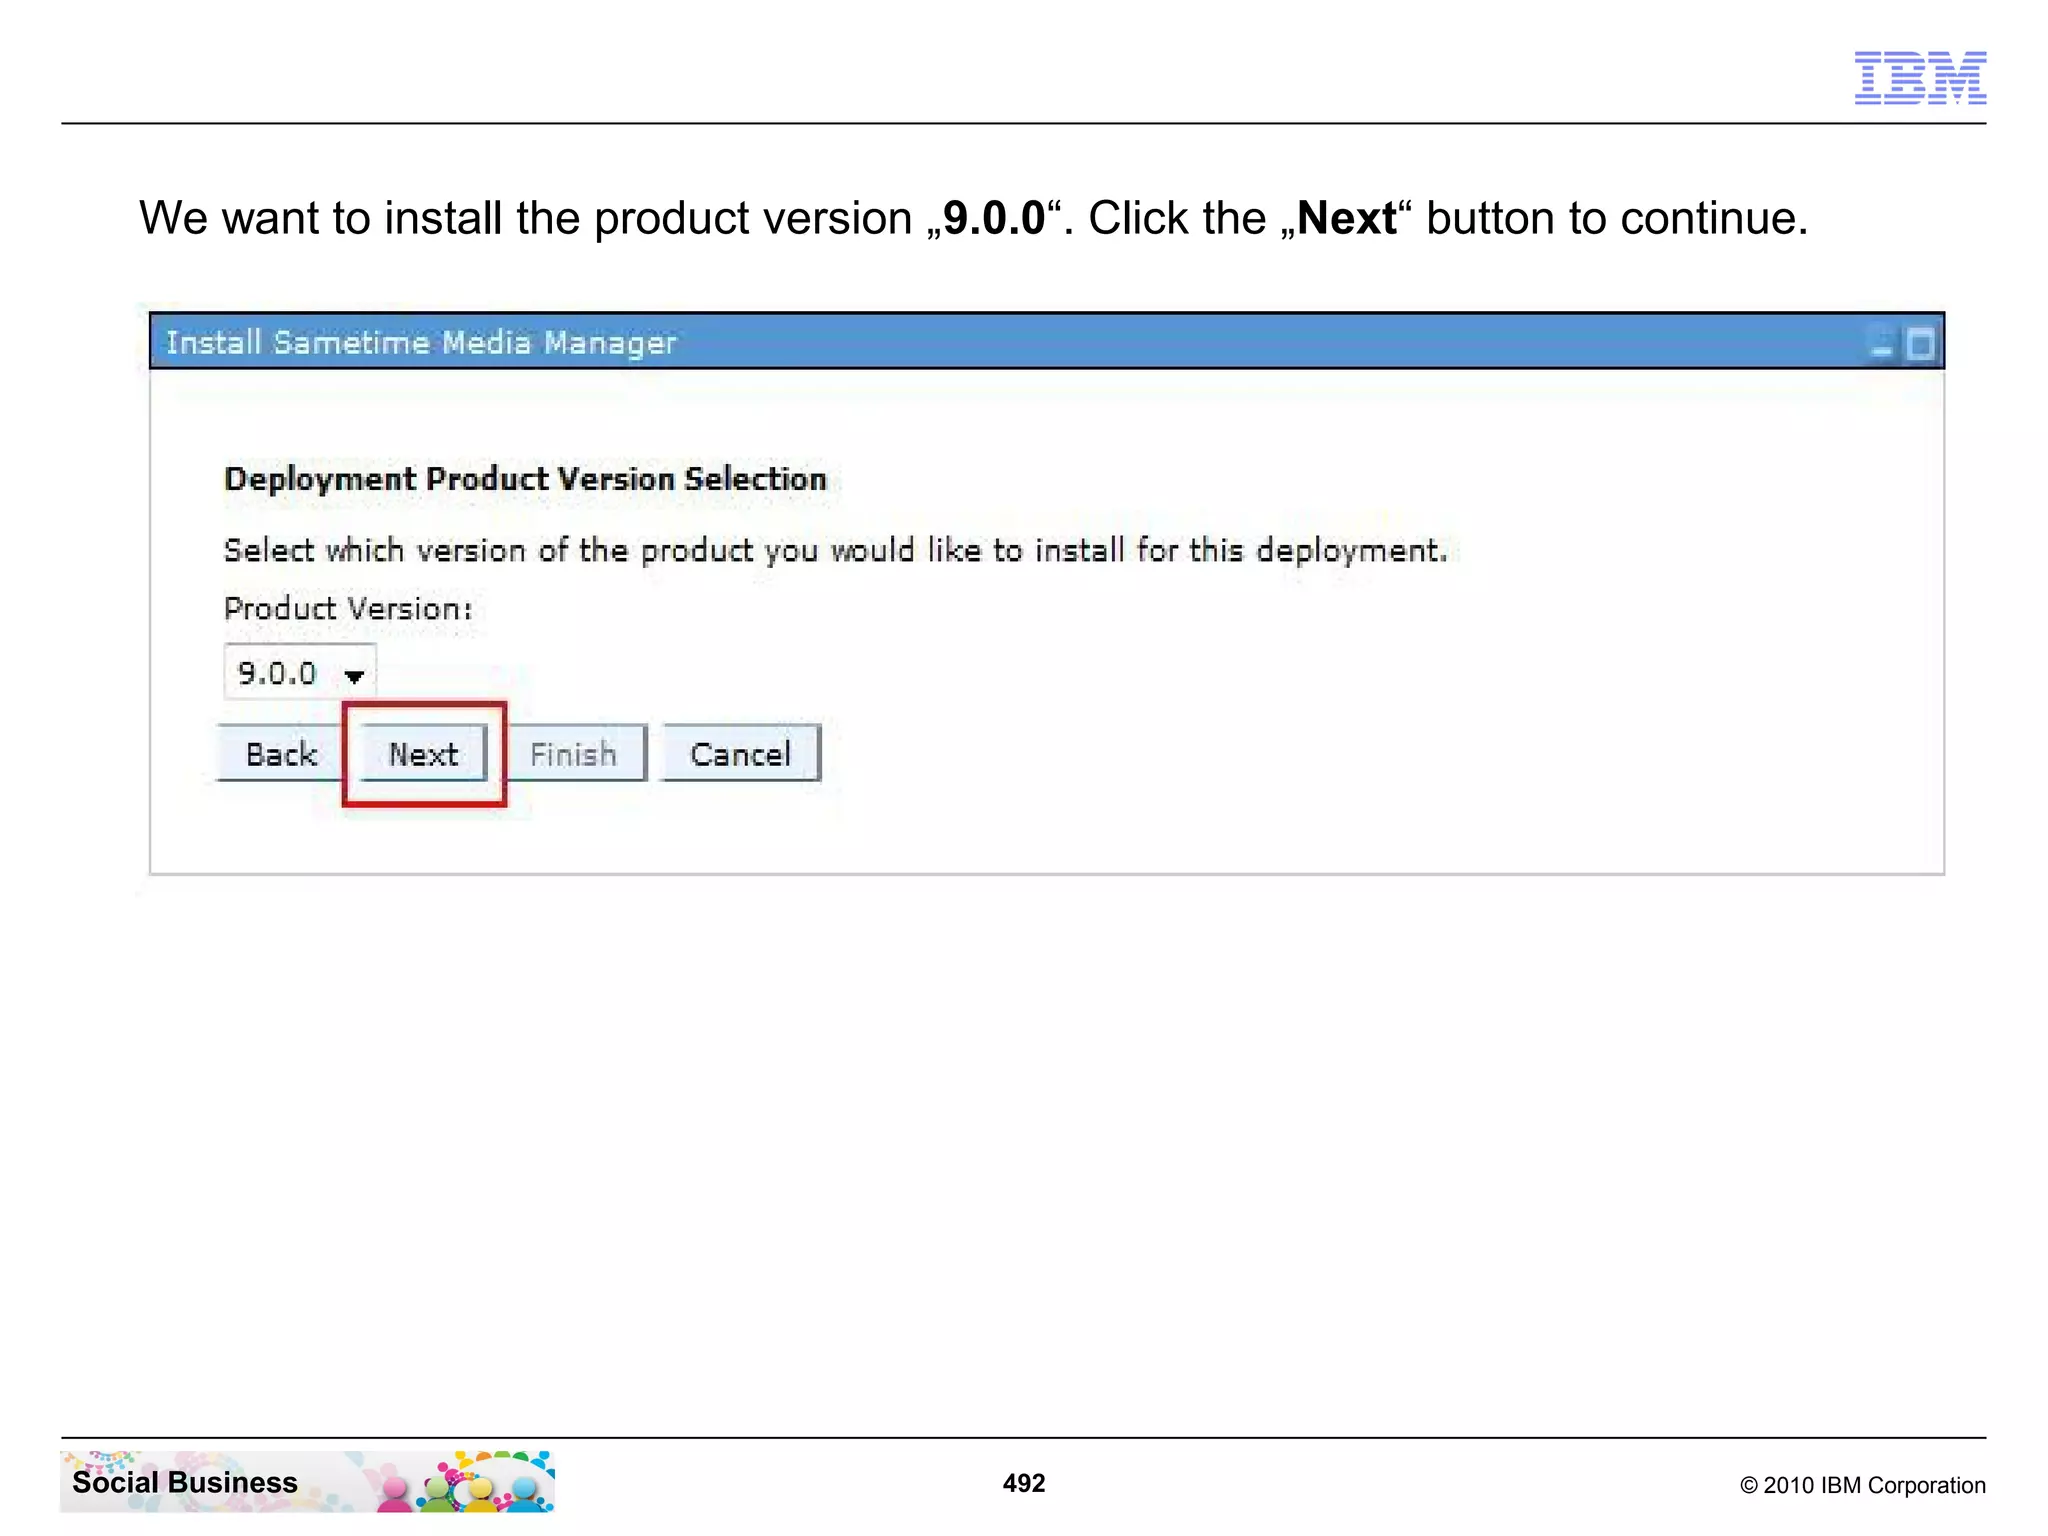Image resolution: width=2048 pixels, height=1536 pixels.
Task: Click the 'Install Sametime Media Manager' title
Action: 421,343
